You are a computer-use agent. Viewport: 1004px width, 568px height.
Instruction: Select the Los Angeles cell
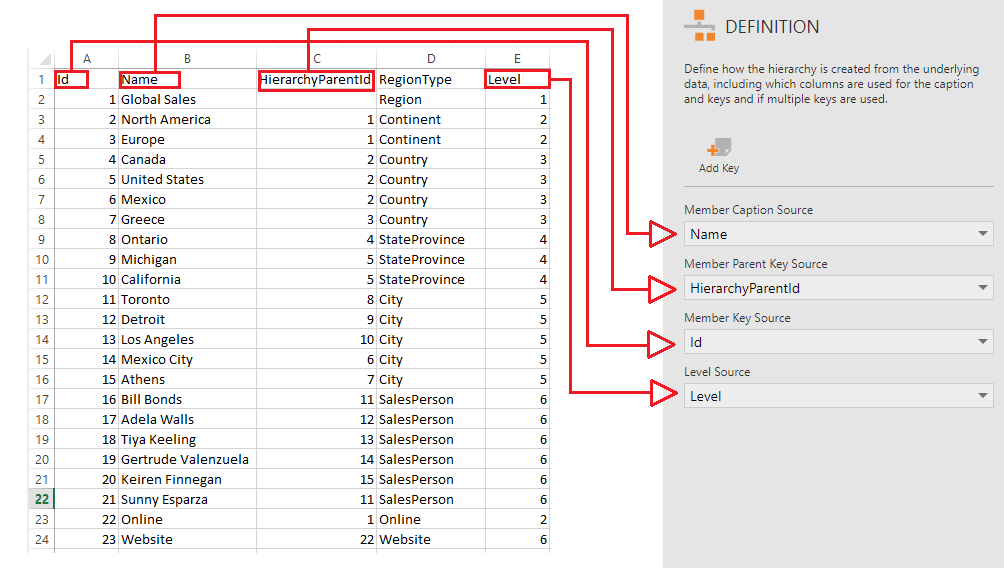tap(187, 340)
